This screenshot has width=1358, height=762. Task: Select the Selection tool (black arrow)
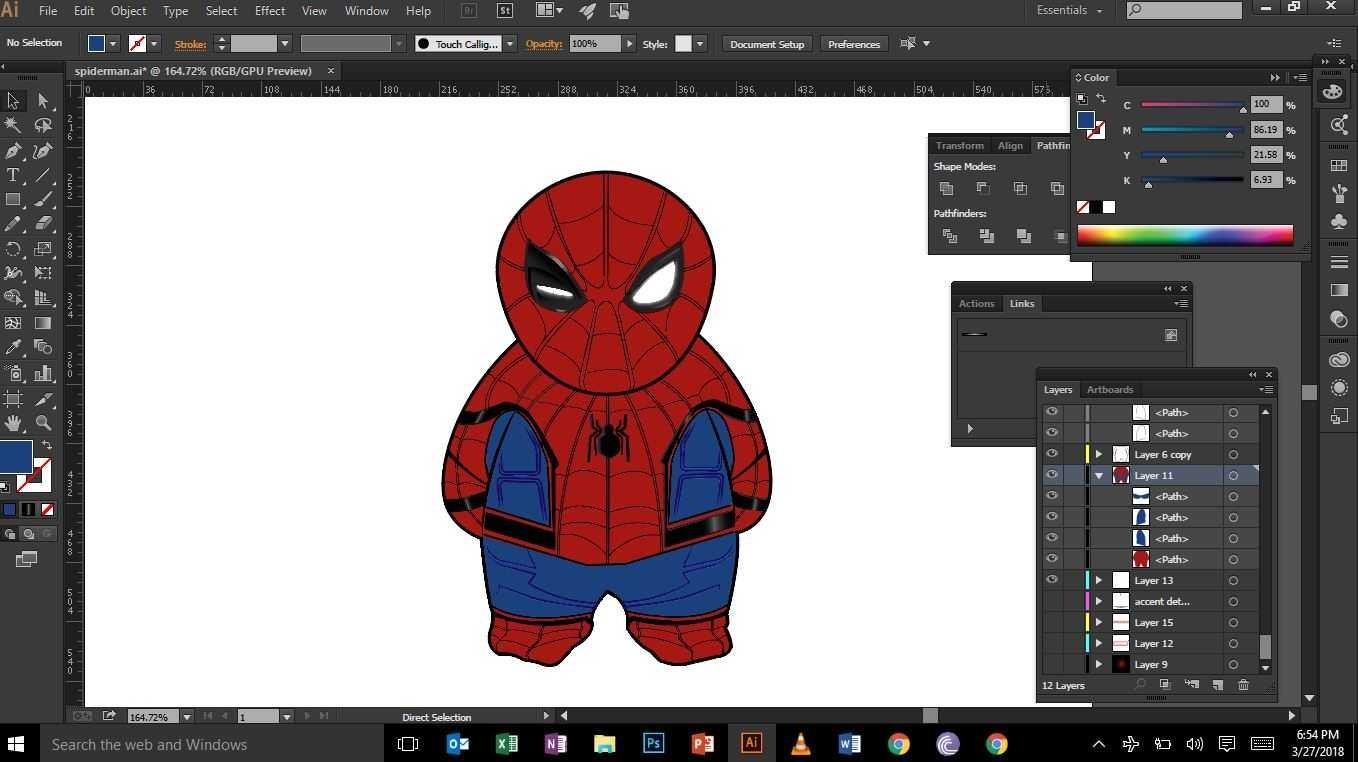click(13, 100)
